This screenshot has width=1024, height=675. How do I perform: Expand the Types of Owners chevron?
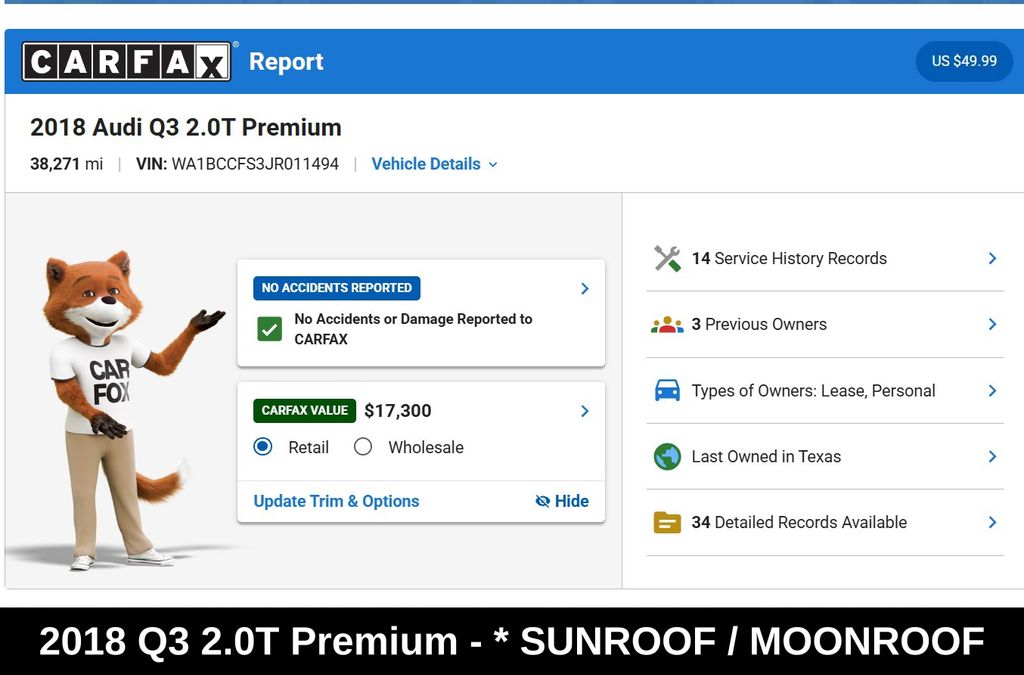point(992,390)
